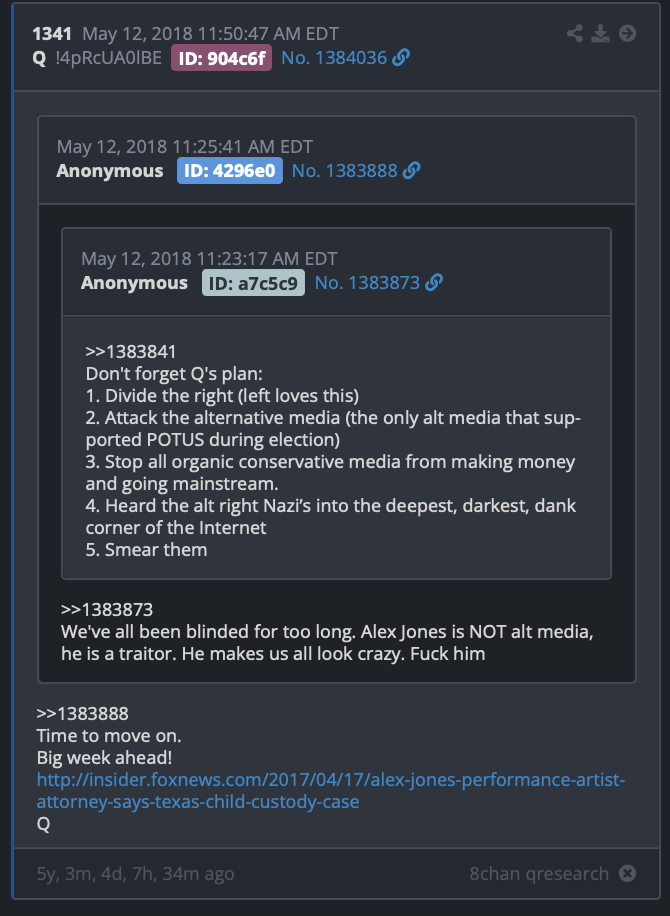Open post link No. 1383888

tap(345, 171)
